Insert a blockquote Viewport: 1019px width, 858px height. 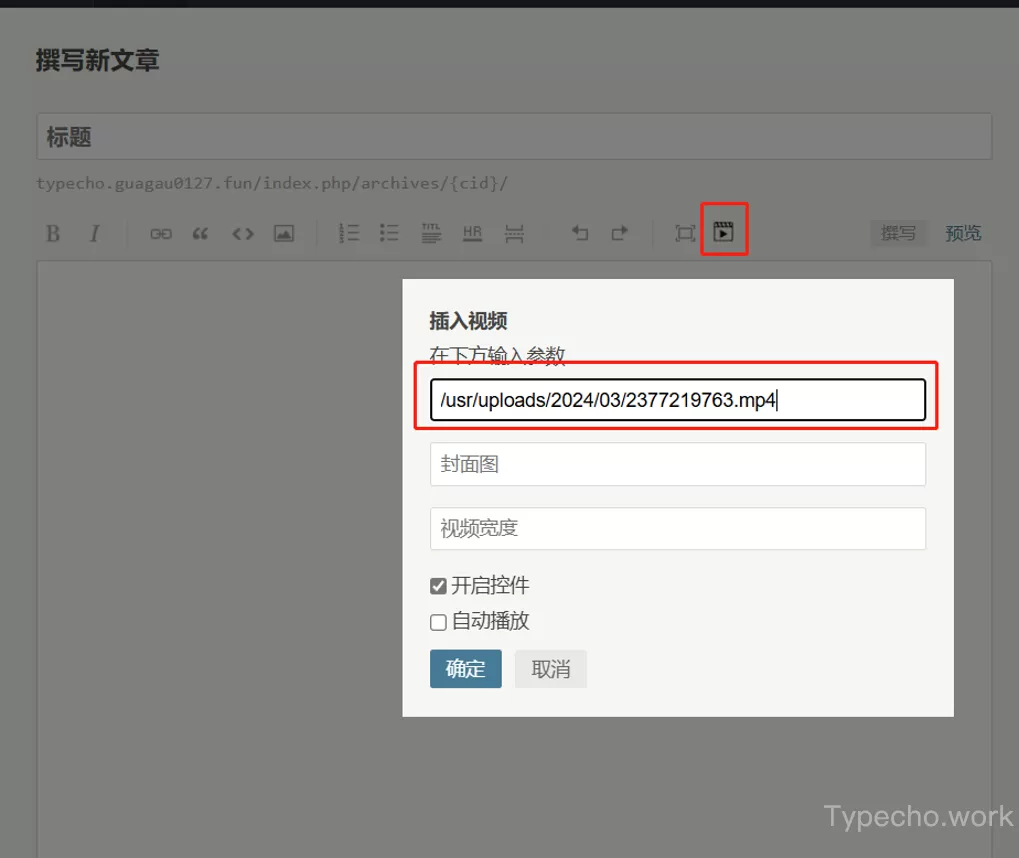click(x=200, y=233)
